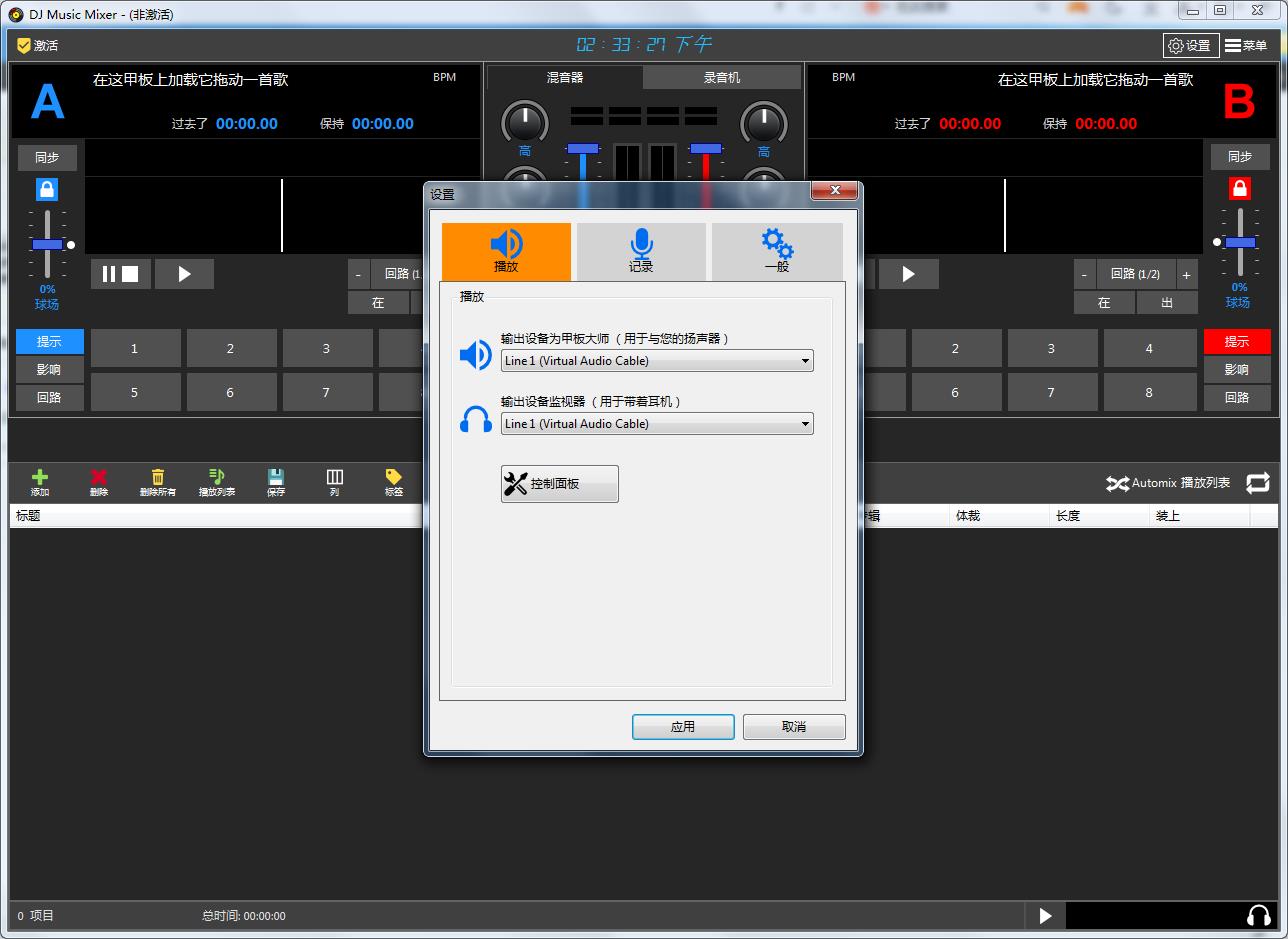Toggle the repeat playlist loop icon

1258,483
